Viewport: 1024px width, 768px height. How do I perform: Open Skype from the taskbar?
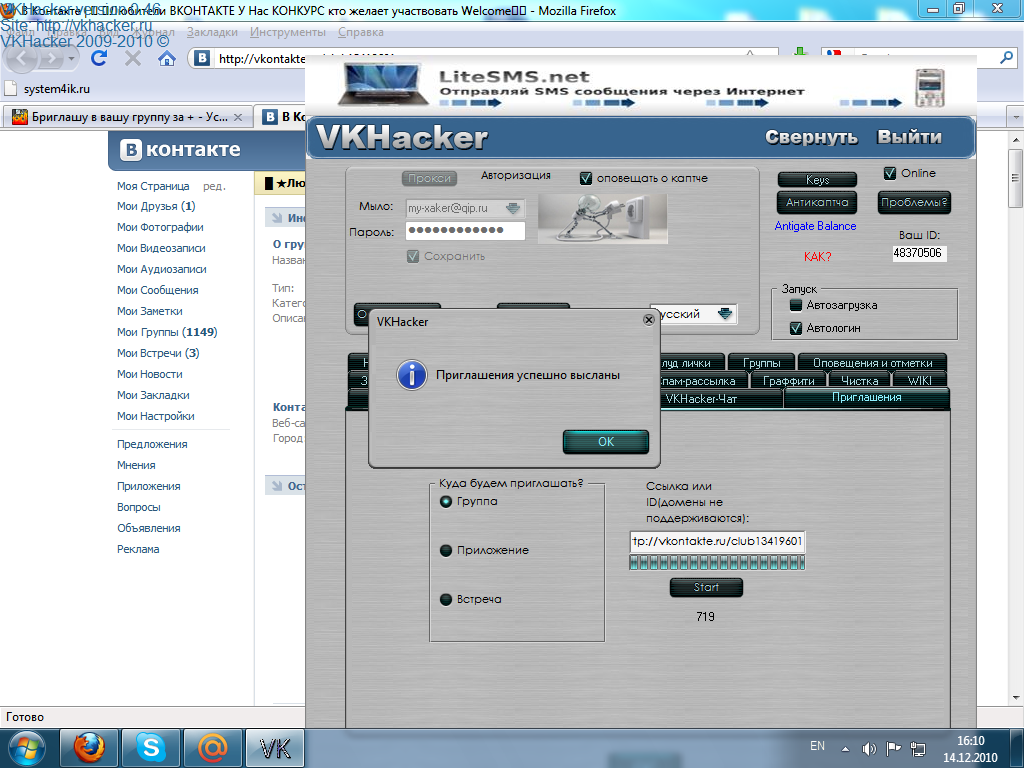[x=150, y=748]
